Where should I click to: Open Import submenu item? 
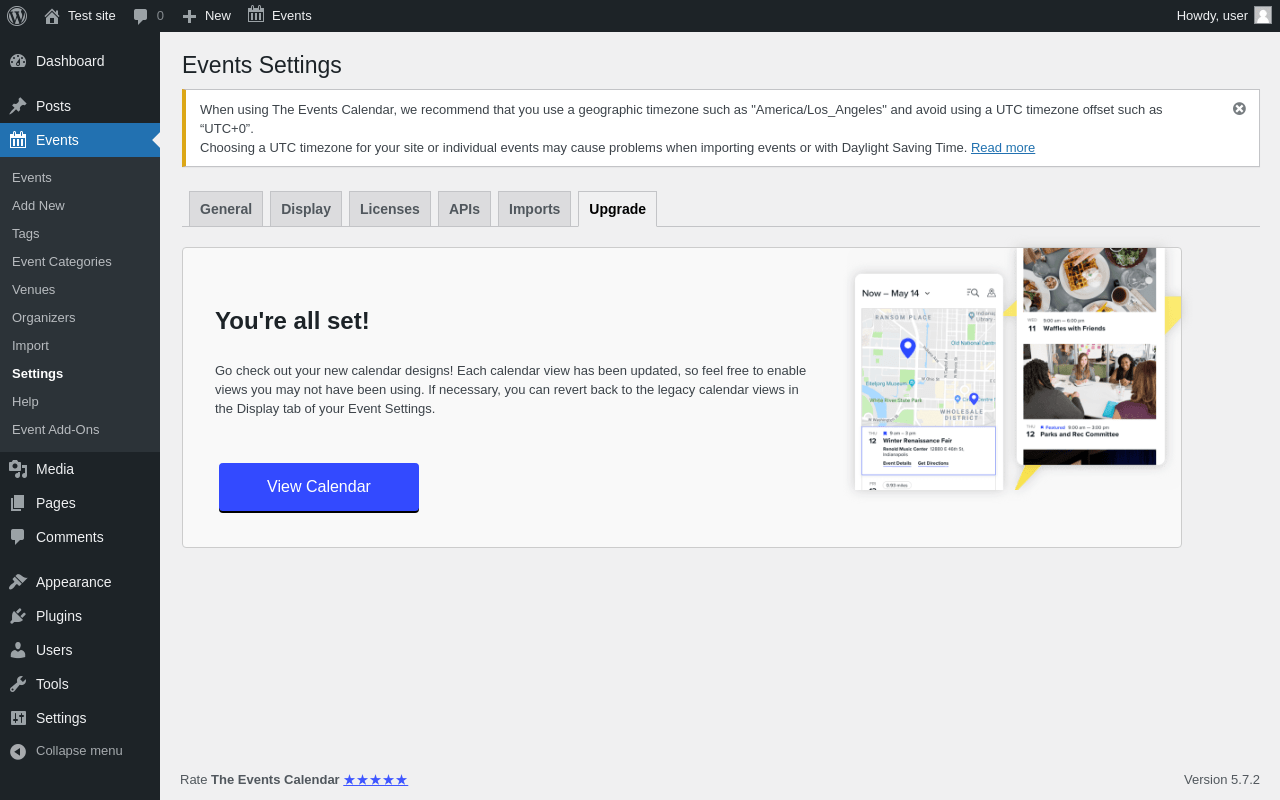click(30, 345)
